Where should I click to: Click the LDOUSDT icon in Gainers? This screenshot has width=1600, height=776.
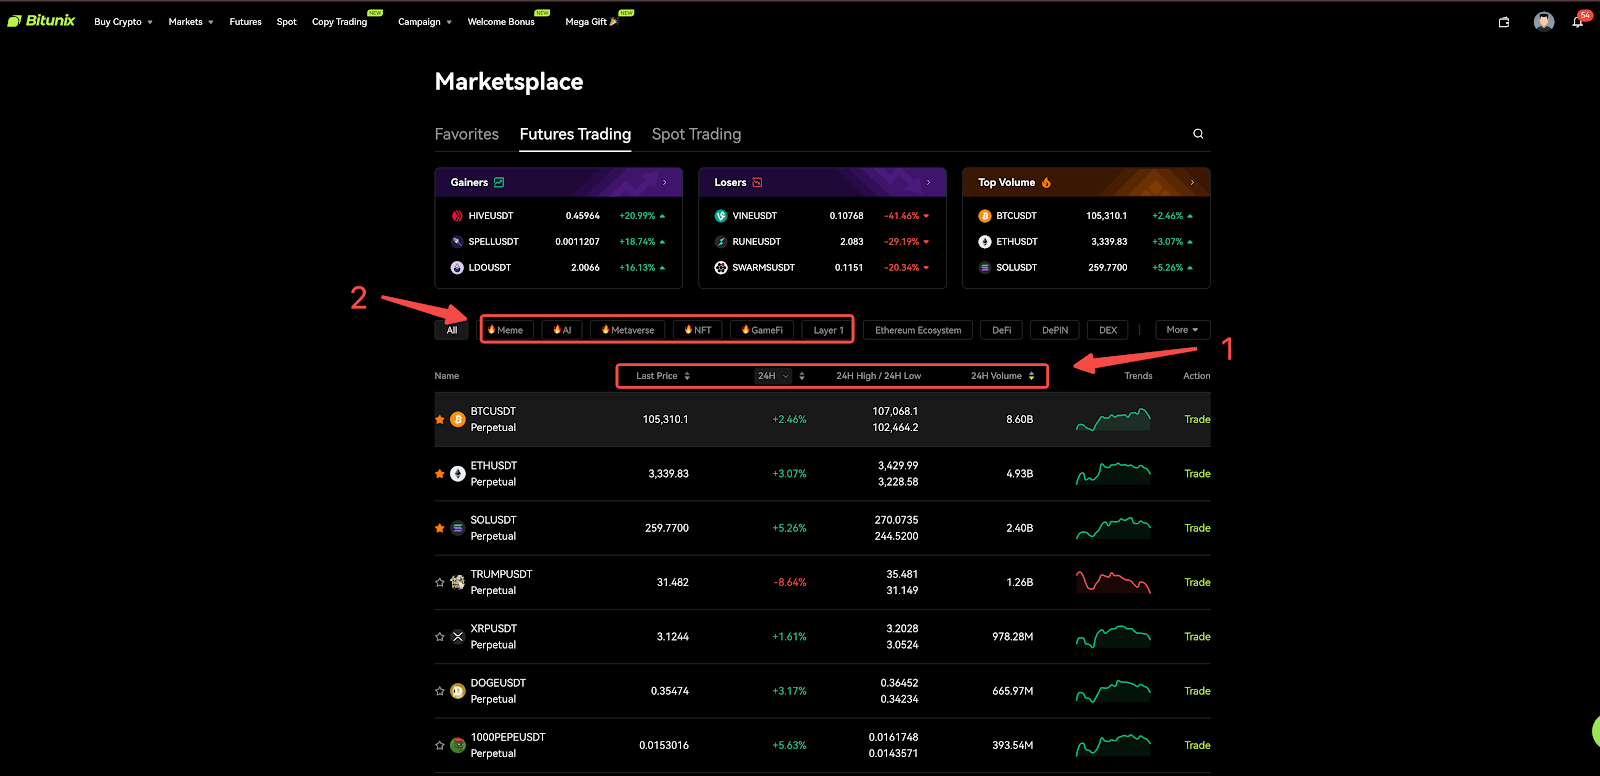[457, 268]
